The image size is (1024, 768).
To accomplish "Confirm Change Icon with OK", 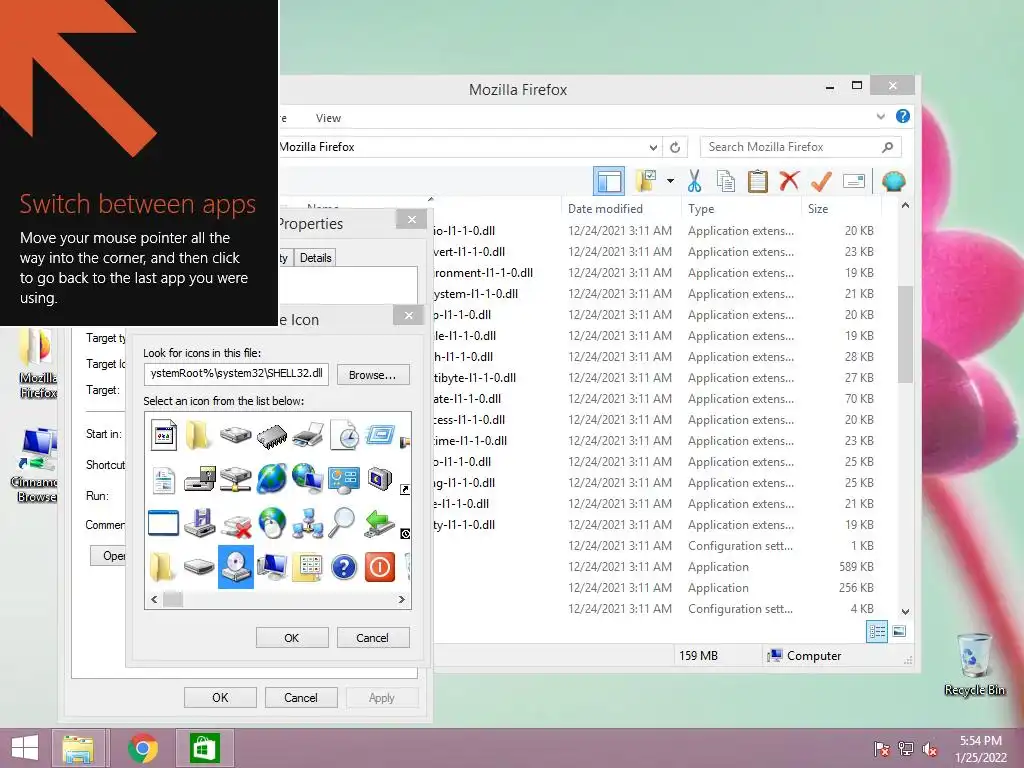I will pyautogui.click(x=292, y=638).
